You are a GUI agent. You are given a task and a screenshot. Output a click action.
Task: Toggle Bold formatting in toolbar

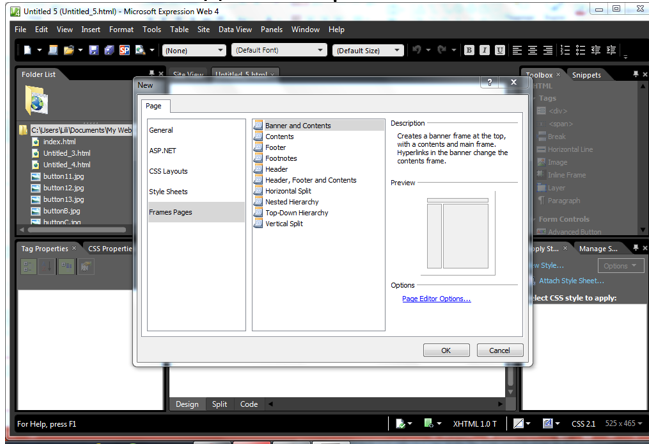click(469, 50)
